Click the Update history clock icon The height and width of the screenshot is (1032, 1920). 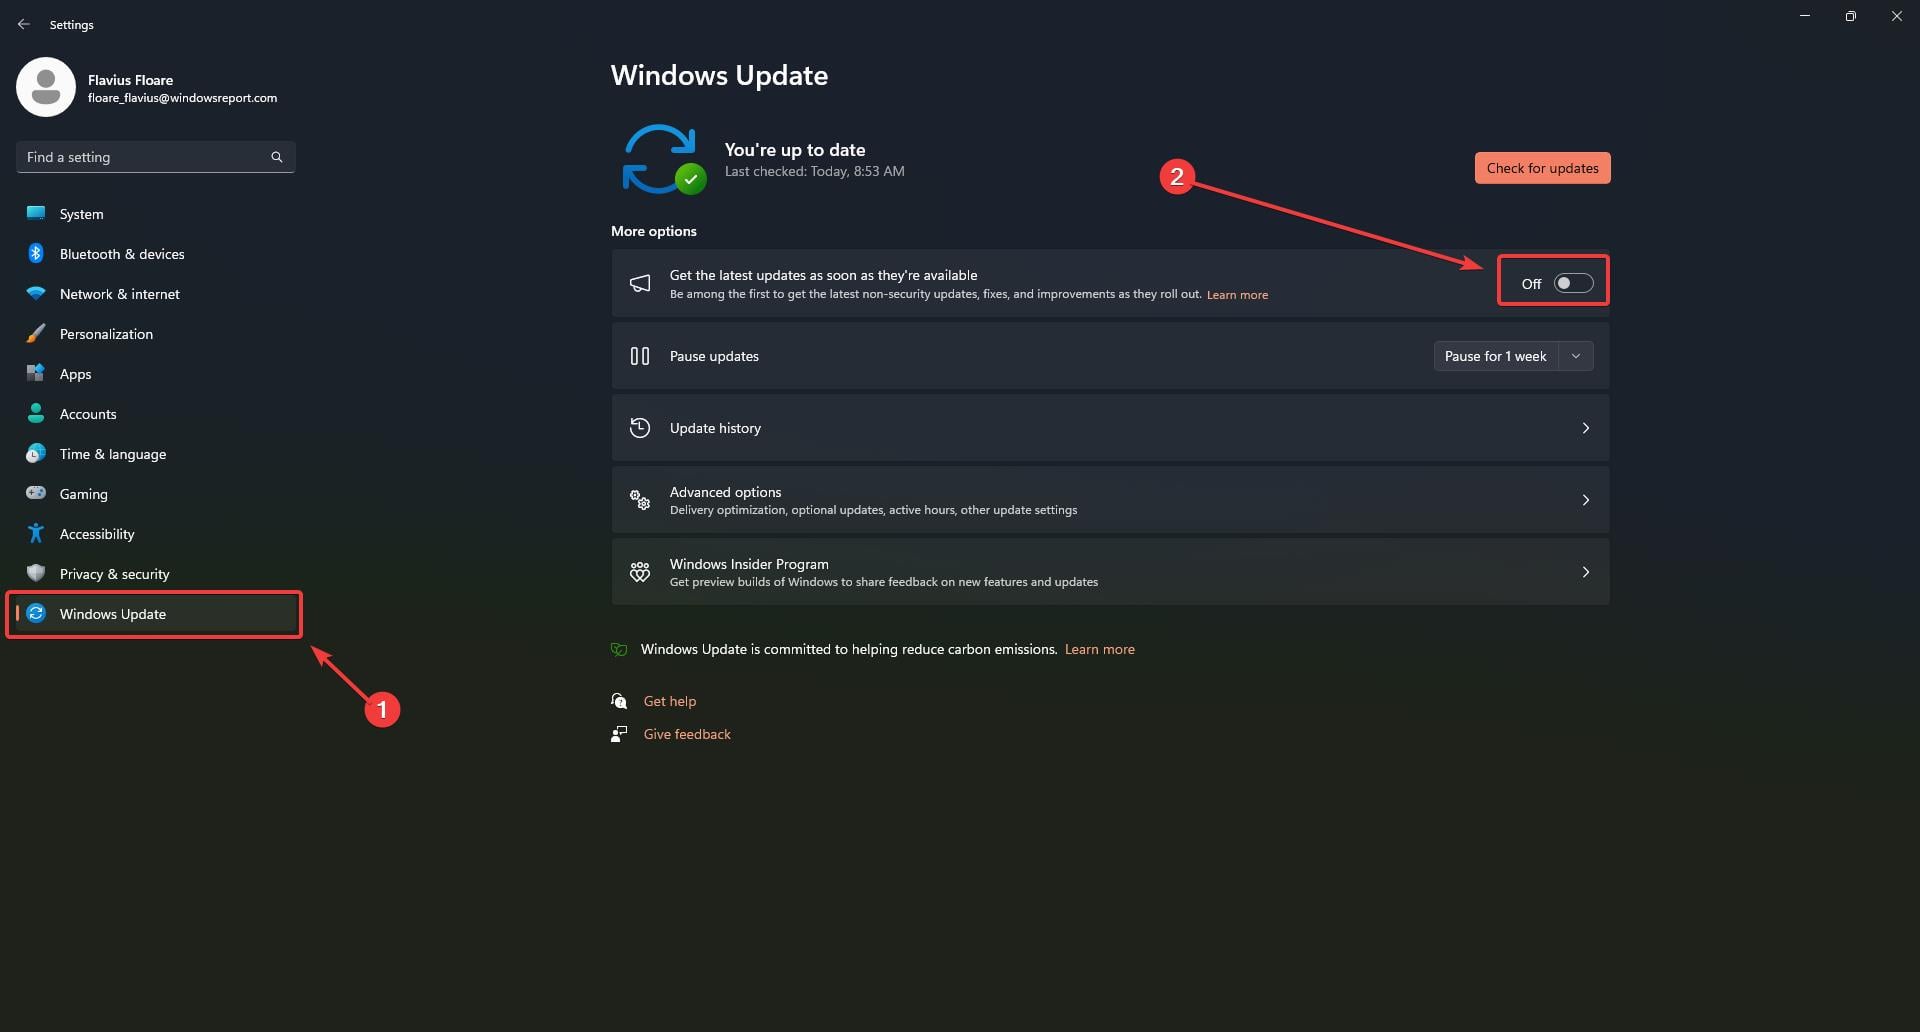pos(640,427)
